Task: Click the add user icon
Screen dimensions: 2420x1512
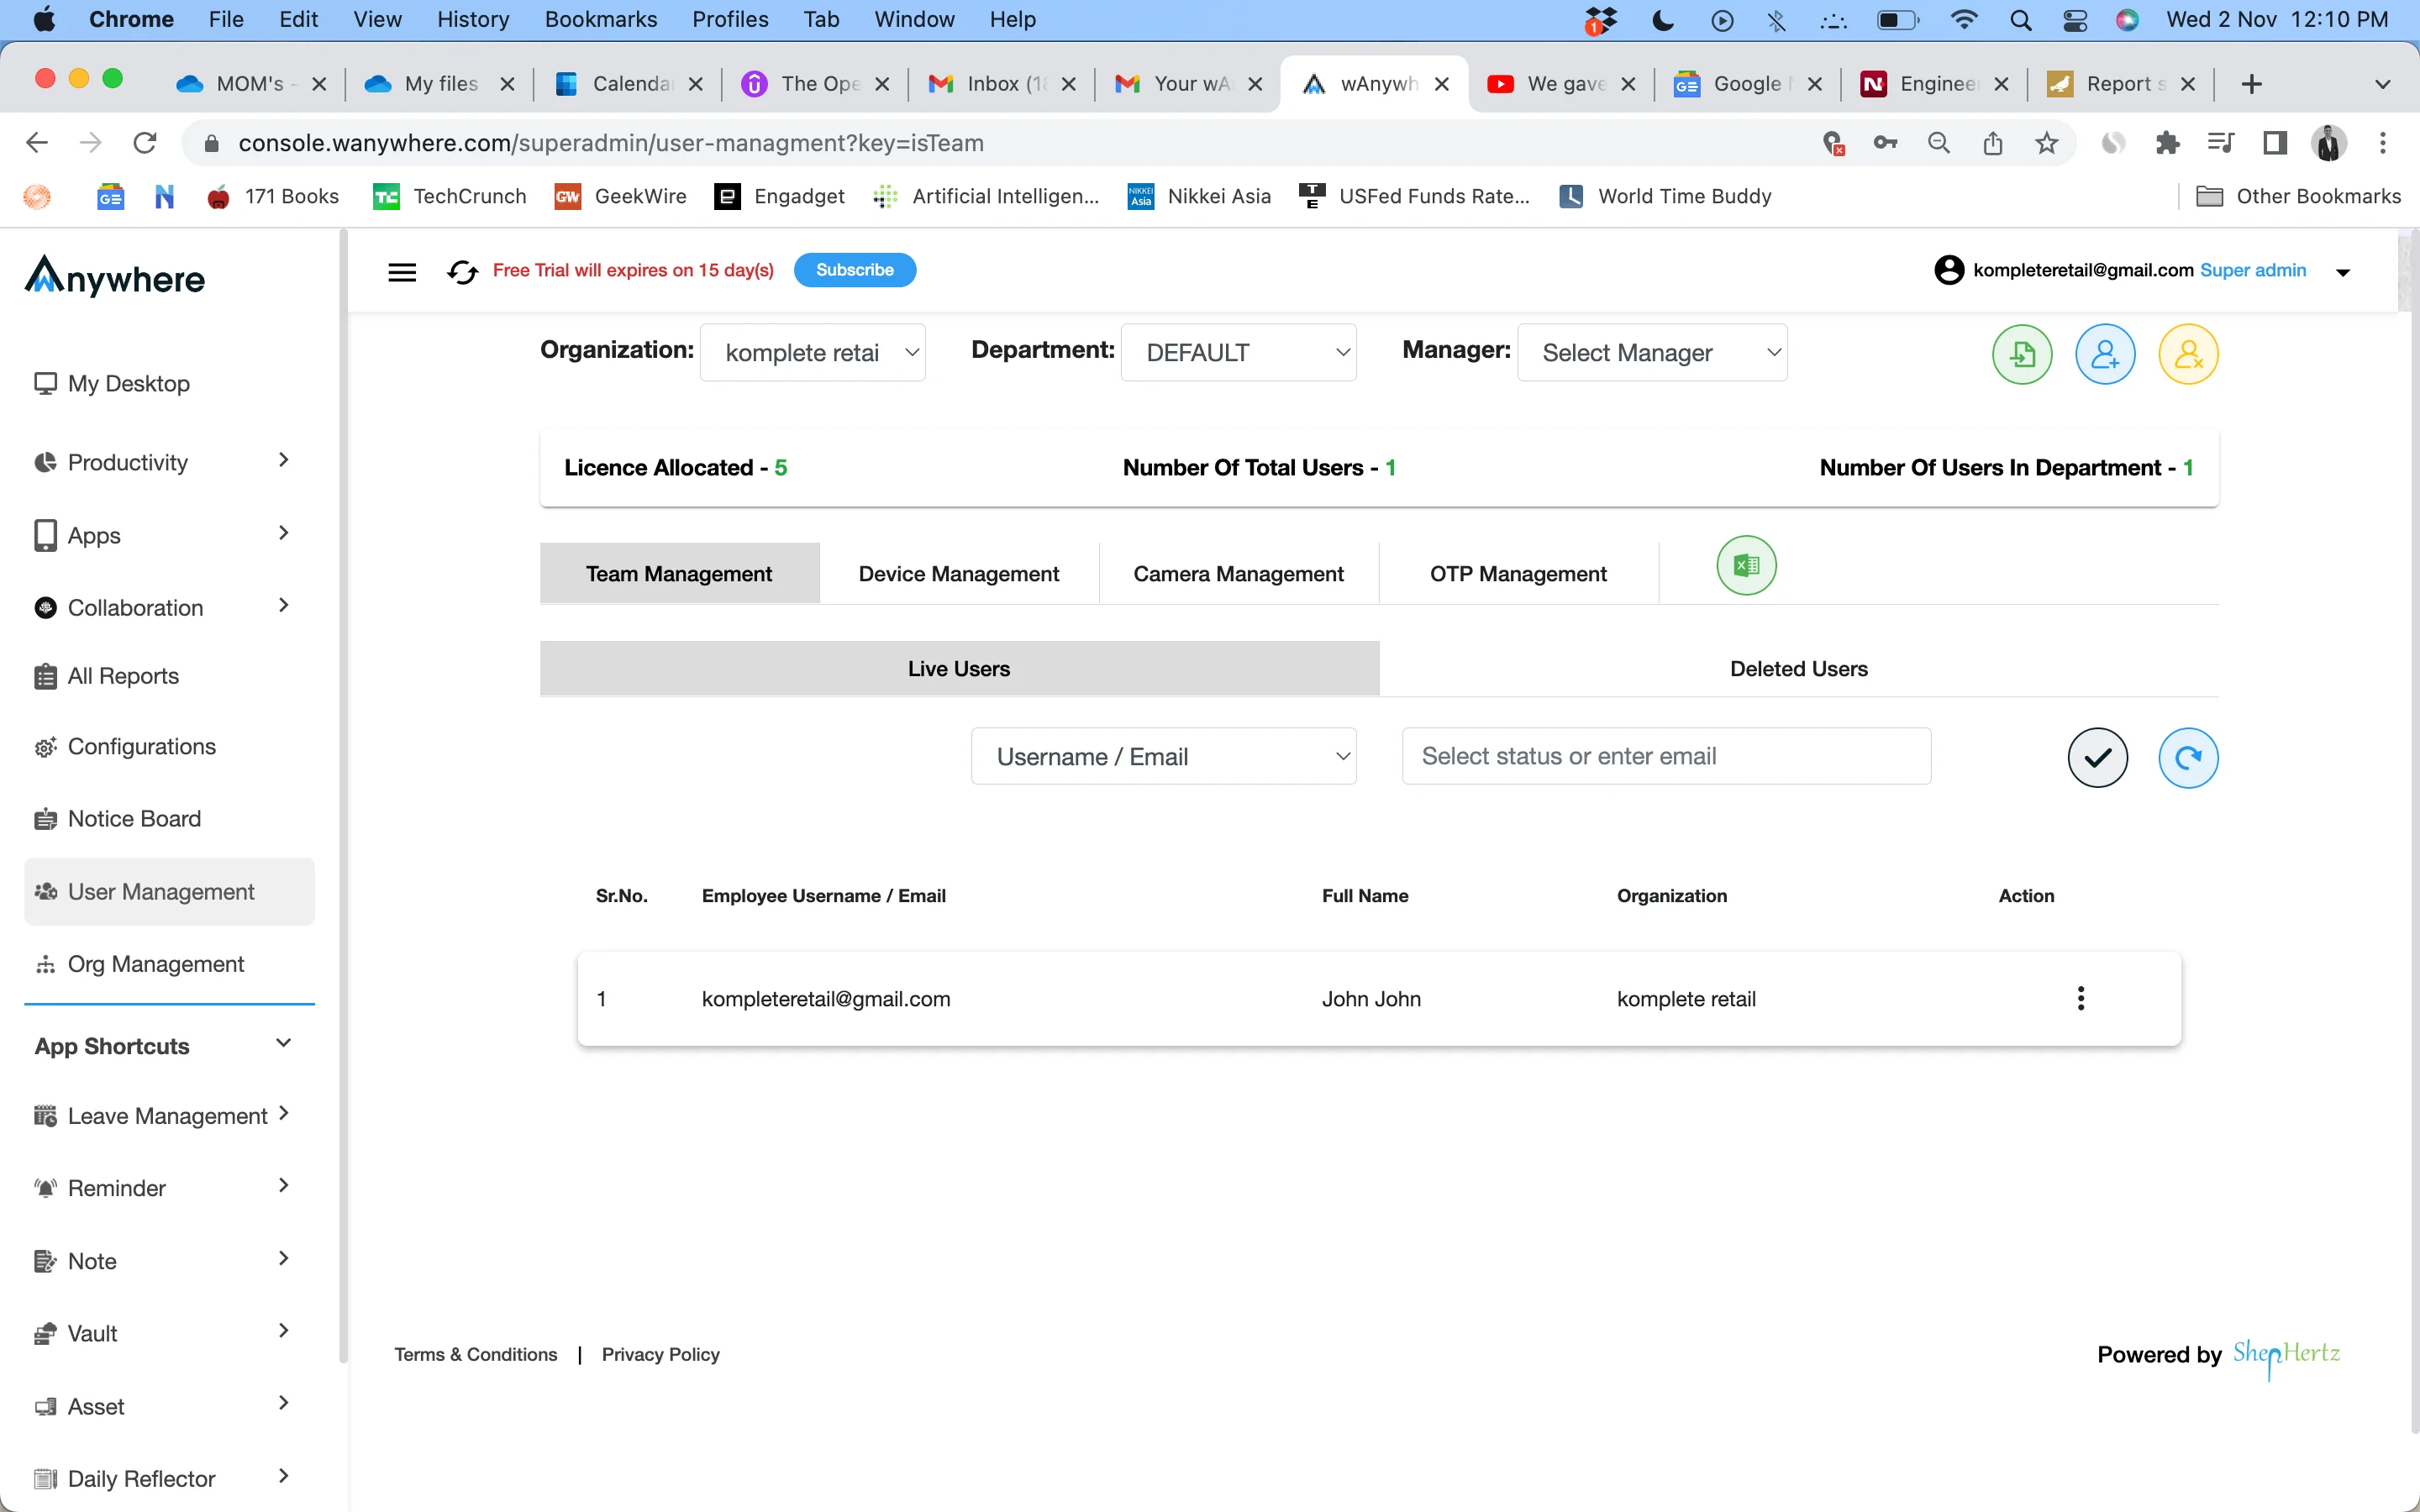Action: (x=2105, y=355)
